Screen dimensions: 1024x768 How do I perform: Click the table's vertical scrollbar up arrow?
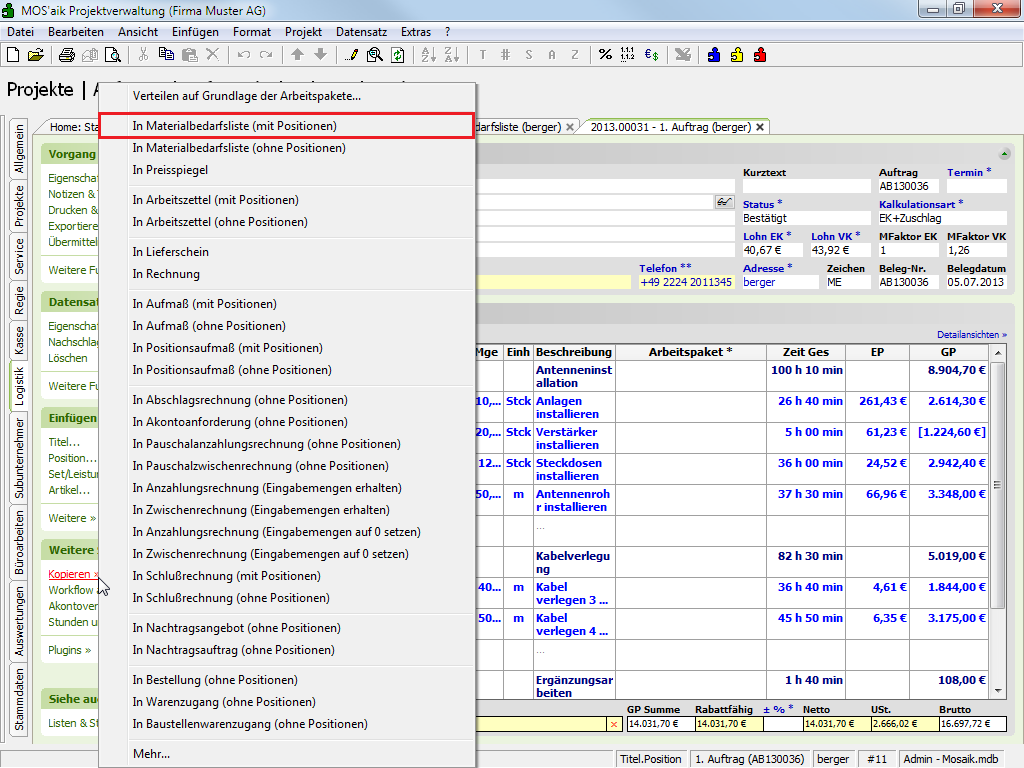(998, 353)
